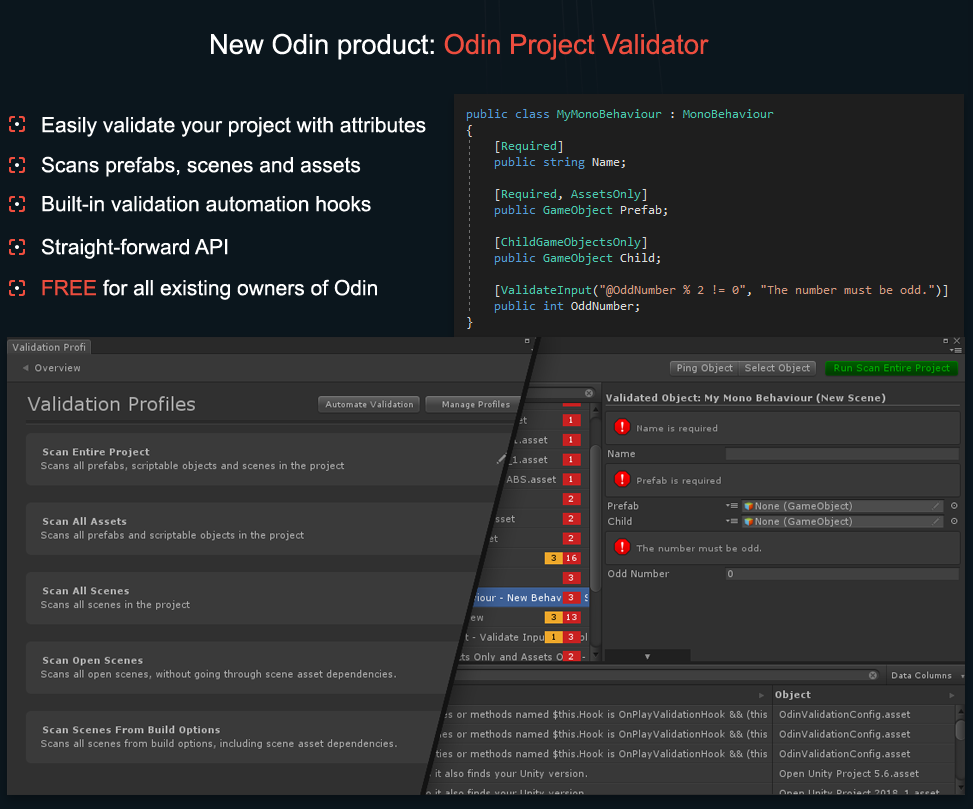Click the Child None (GameObject) field

click(842, 521)
